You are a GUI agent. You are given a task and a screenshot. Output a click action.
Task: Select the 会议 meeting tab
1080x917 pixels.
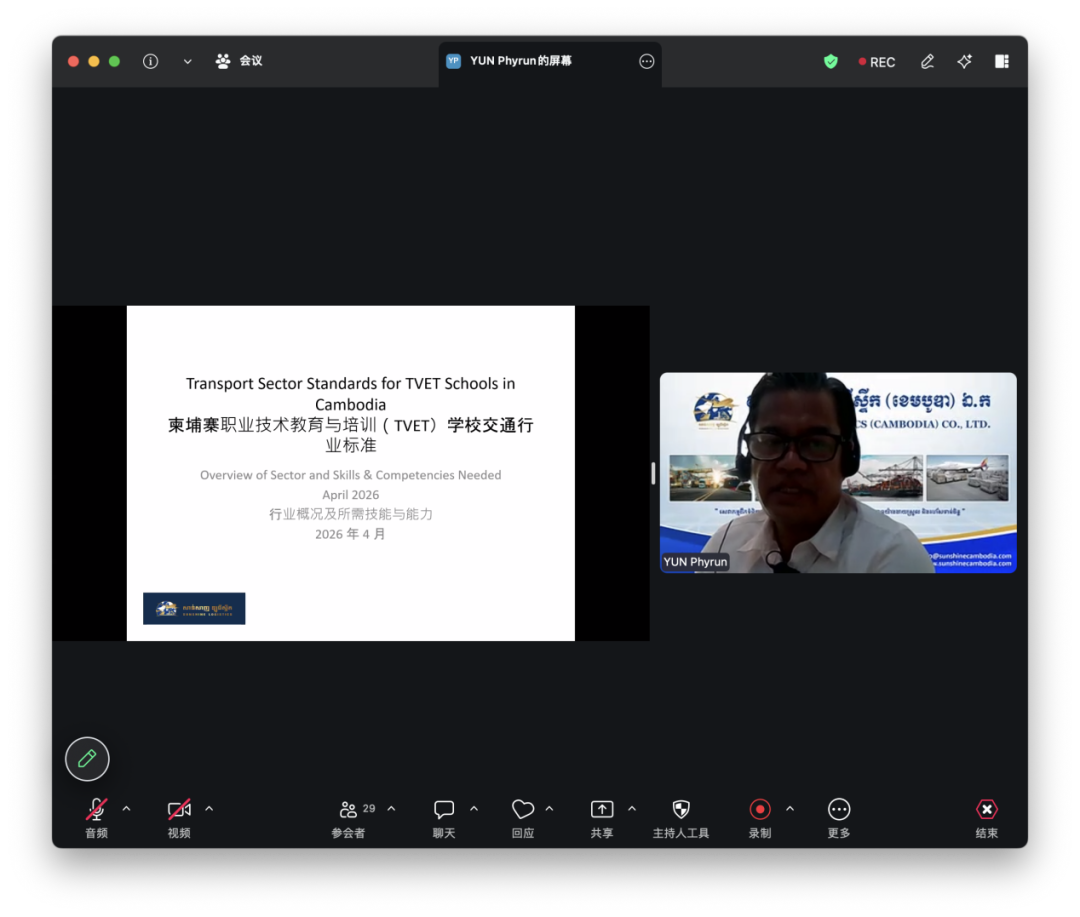(x=239, y=61)
